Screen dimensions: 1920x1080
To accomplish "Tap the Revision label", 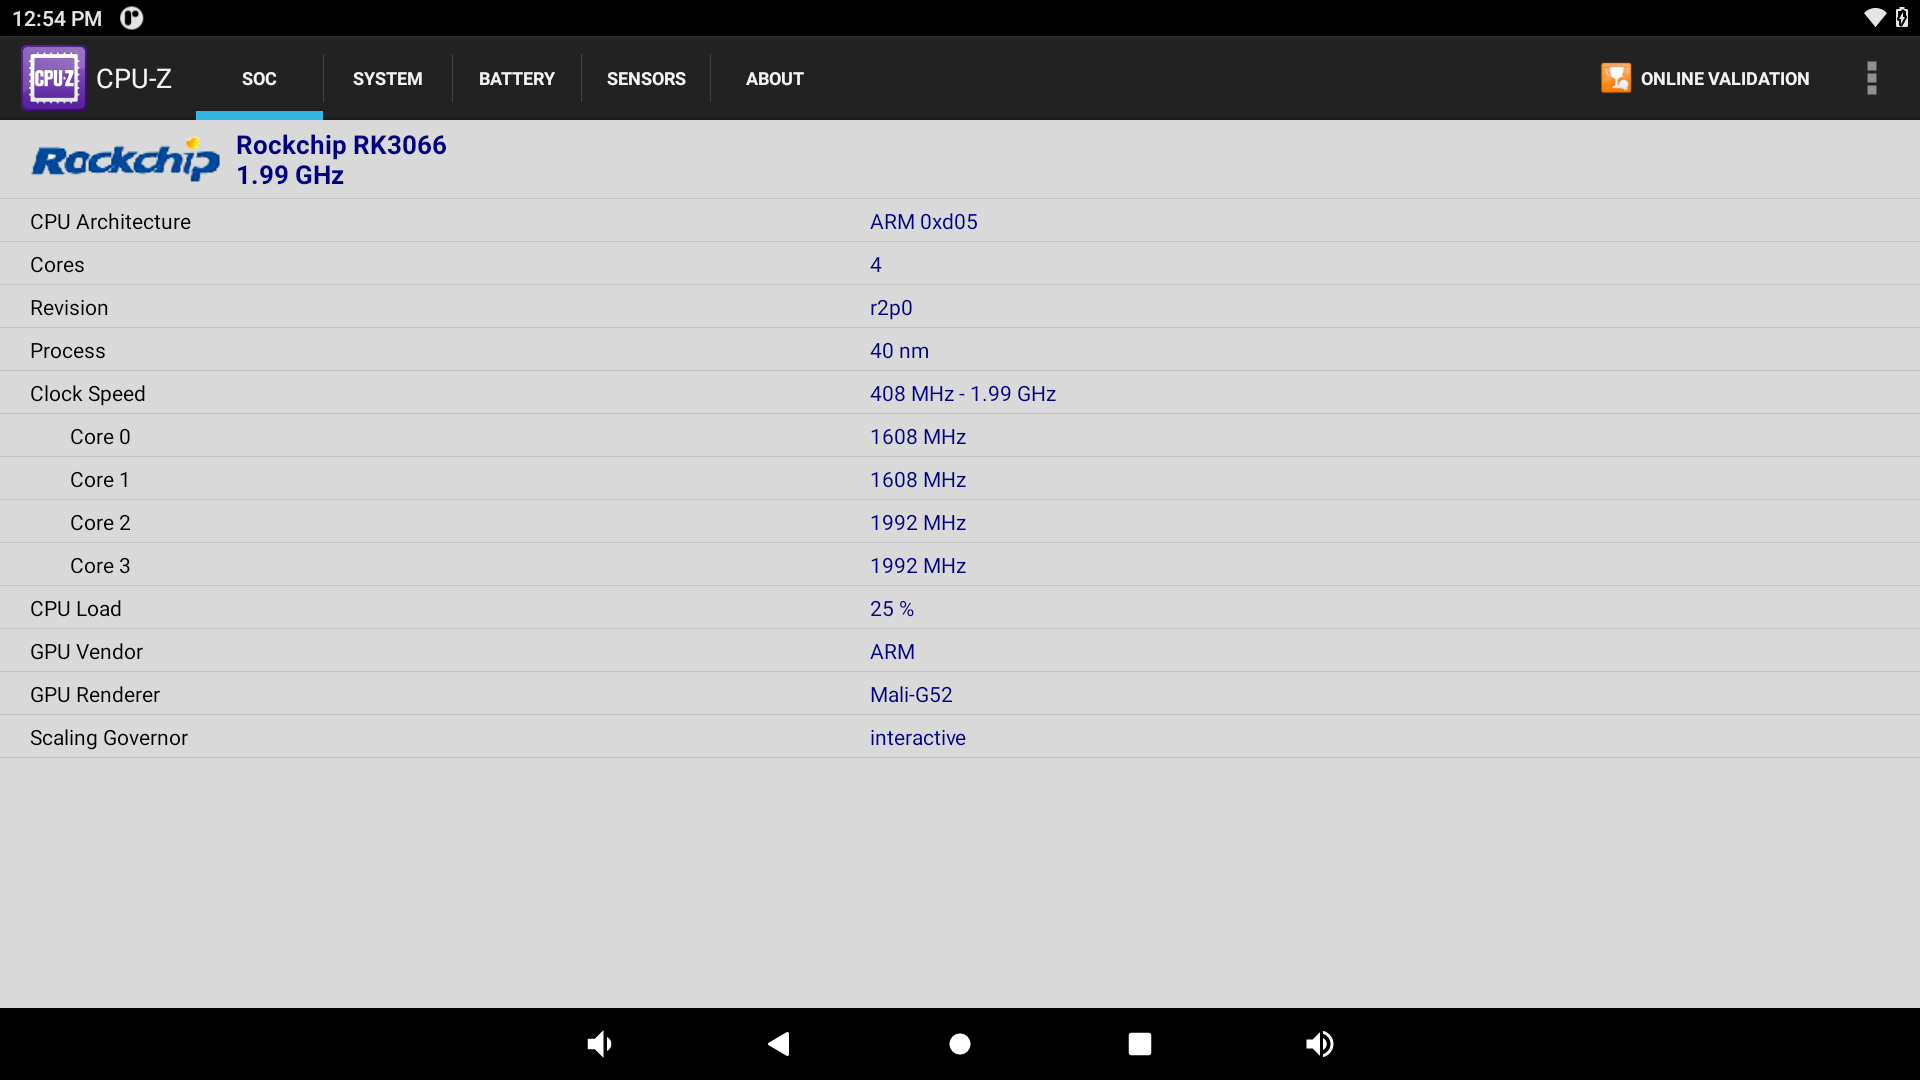I will pyautogui.click(x=69, y=308).
